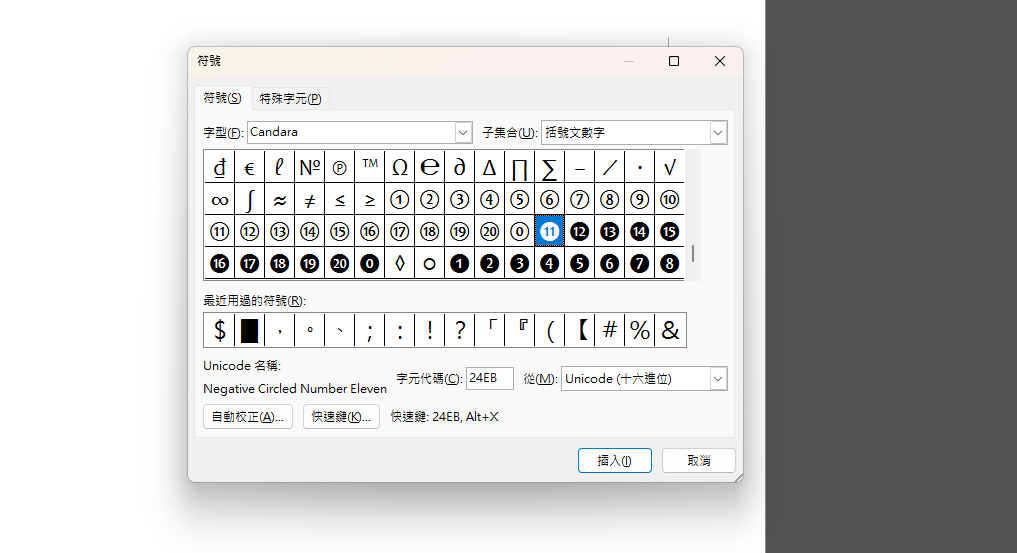Pick the dollar sign from recent symbols
Viewport: 1017px width, 553px height.
[x=219, y=330]
